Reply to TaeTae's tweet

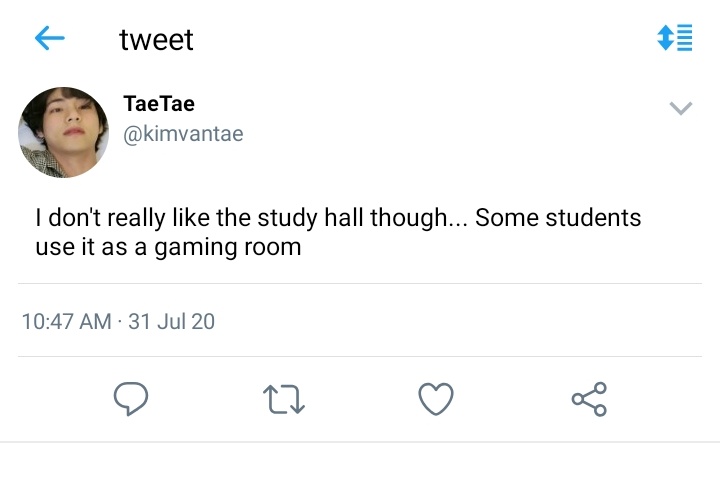click(x=131, y=399)
